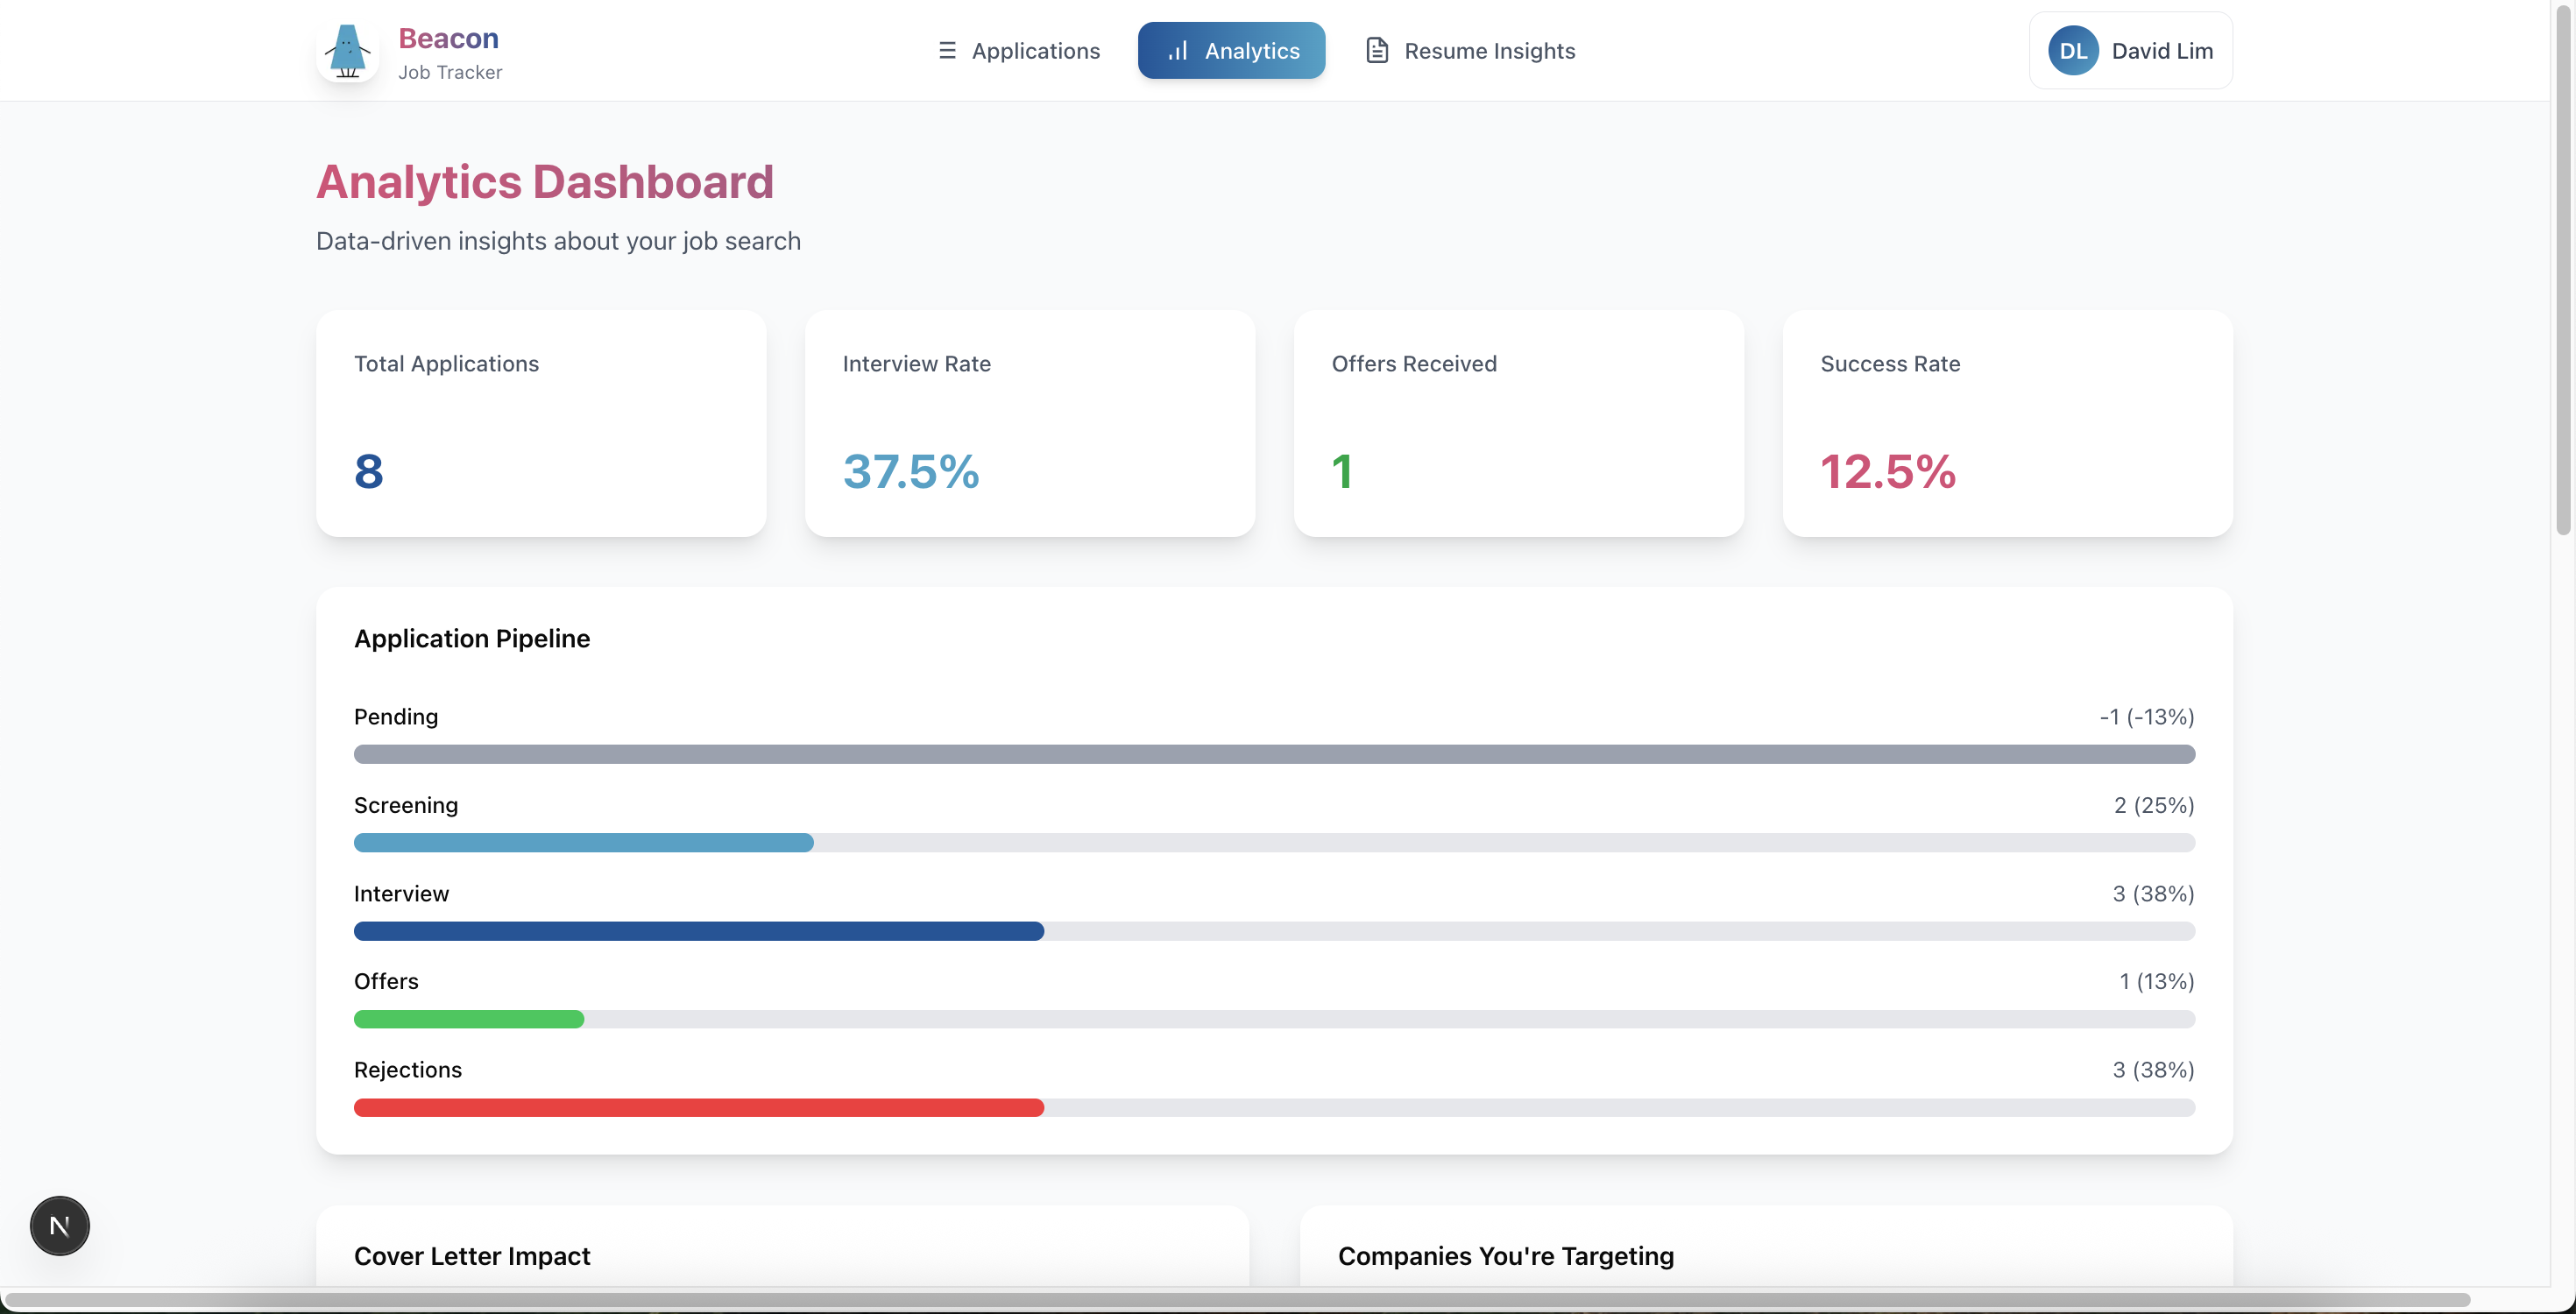Click the Applications list icon
The height and width of the screenshot is (1314, 2576).
[947, 51]
